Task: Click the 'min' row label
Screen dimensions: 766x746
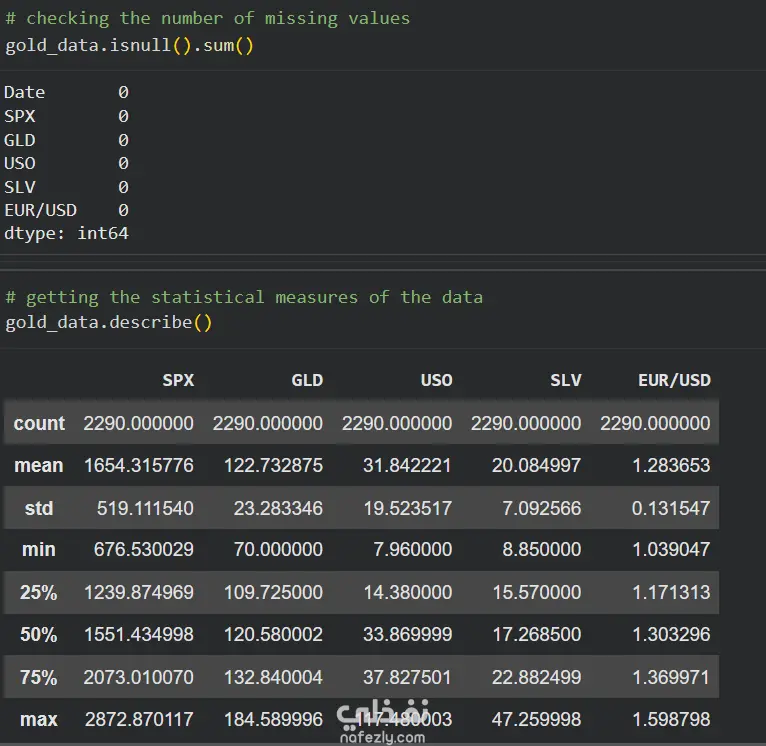Action: tap(39, 550)
